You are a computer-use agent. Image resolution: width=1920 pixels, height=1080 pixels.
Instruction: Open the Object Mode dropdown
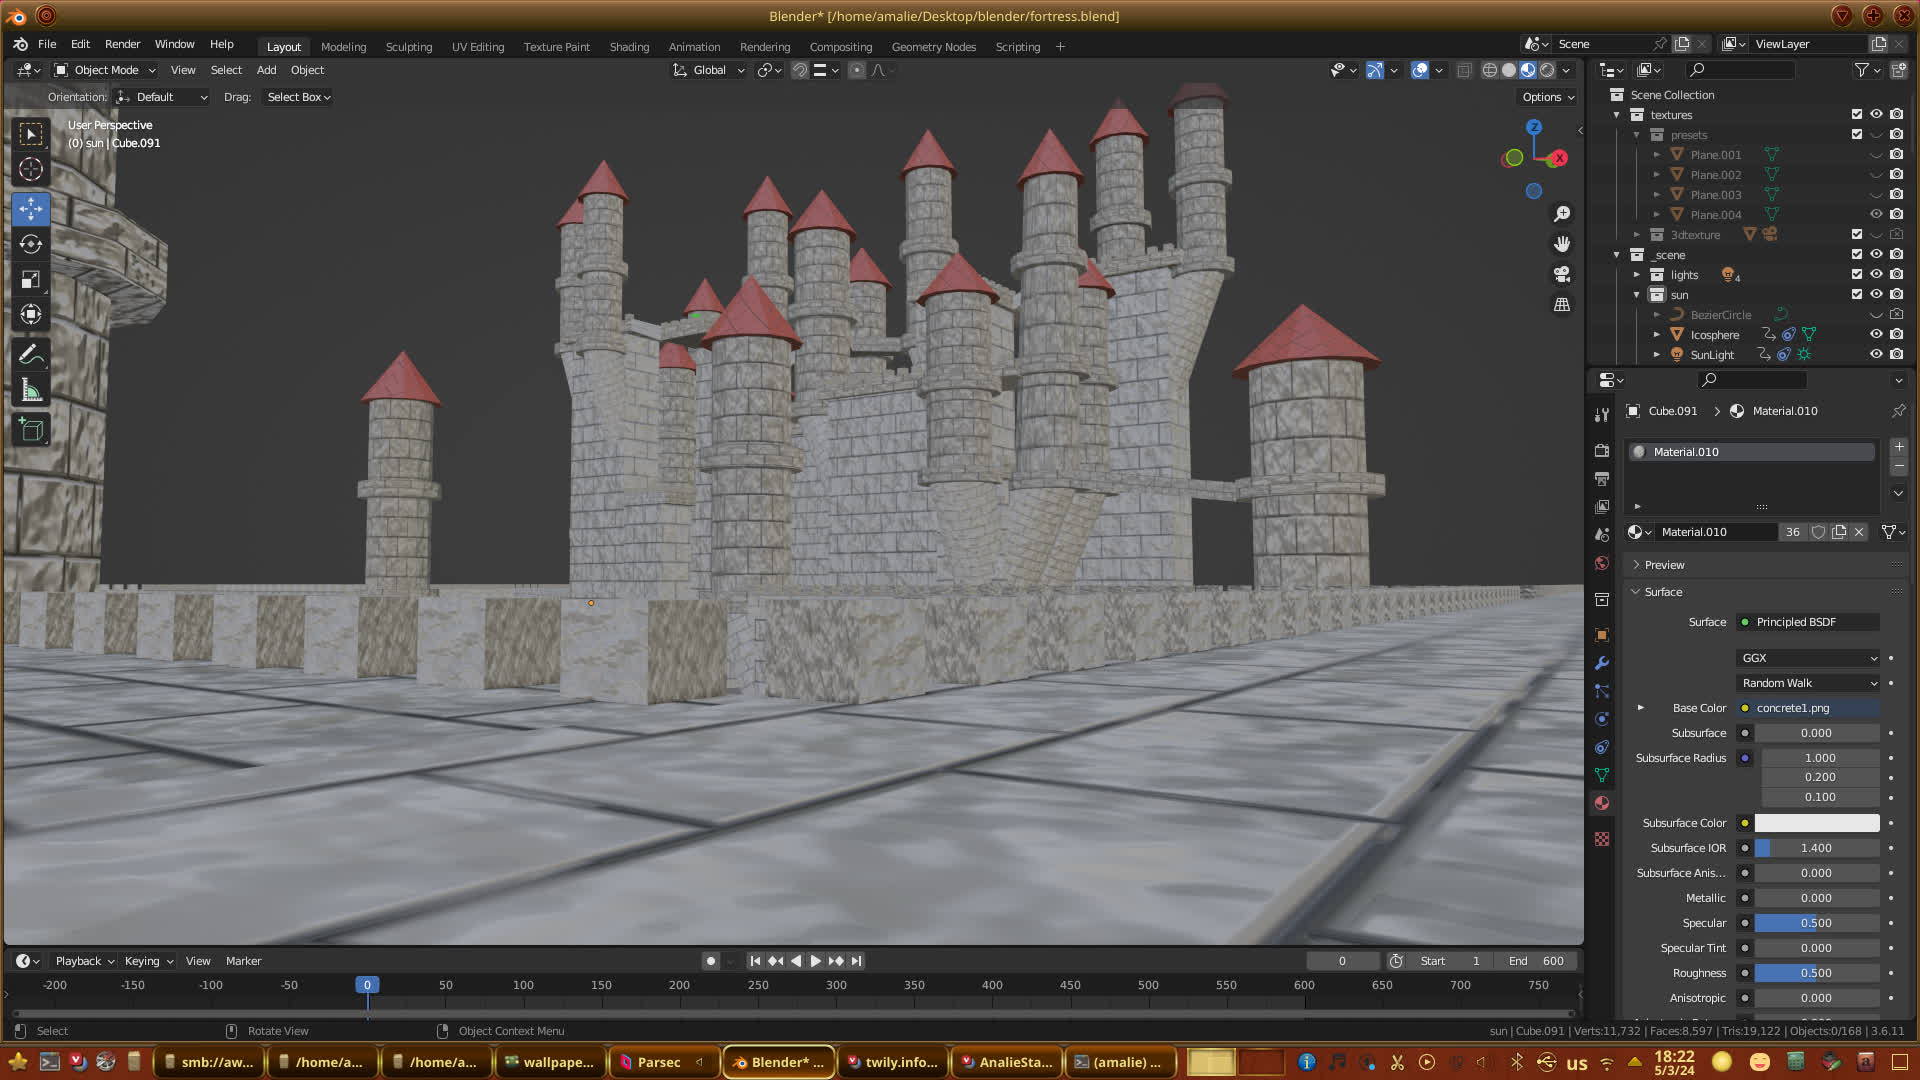[105, 70]
